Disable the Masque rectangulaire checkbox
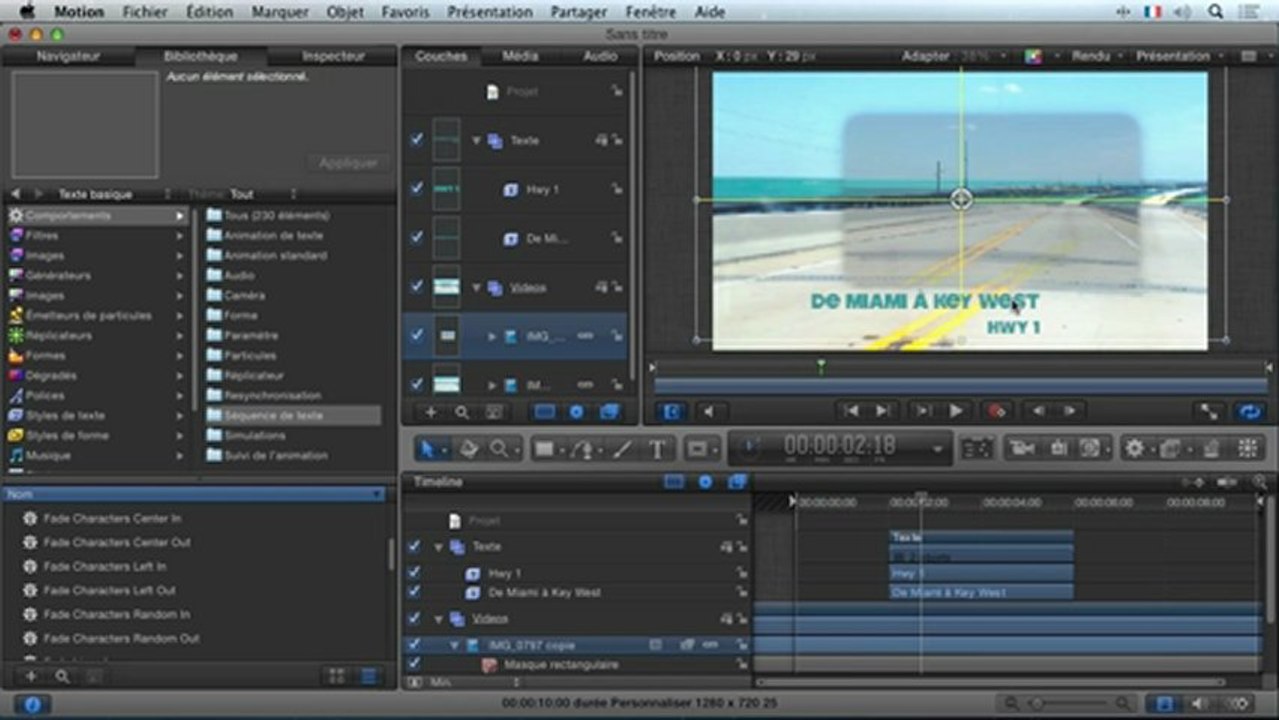This screenshot has height=720, width=1279. (x=414, y=664)
